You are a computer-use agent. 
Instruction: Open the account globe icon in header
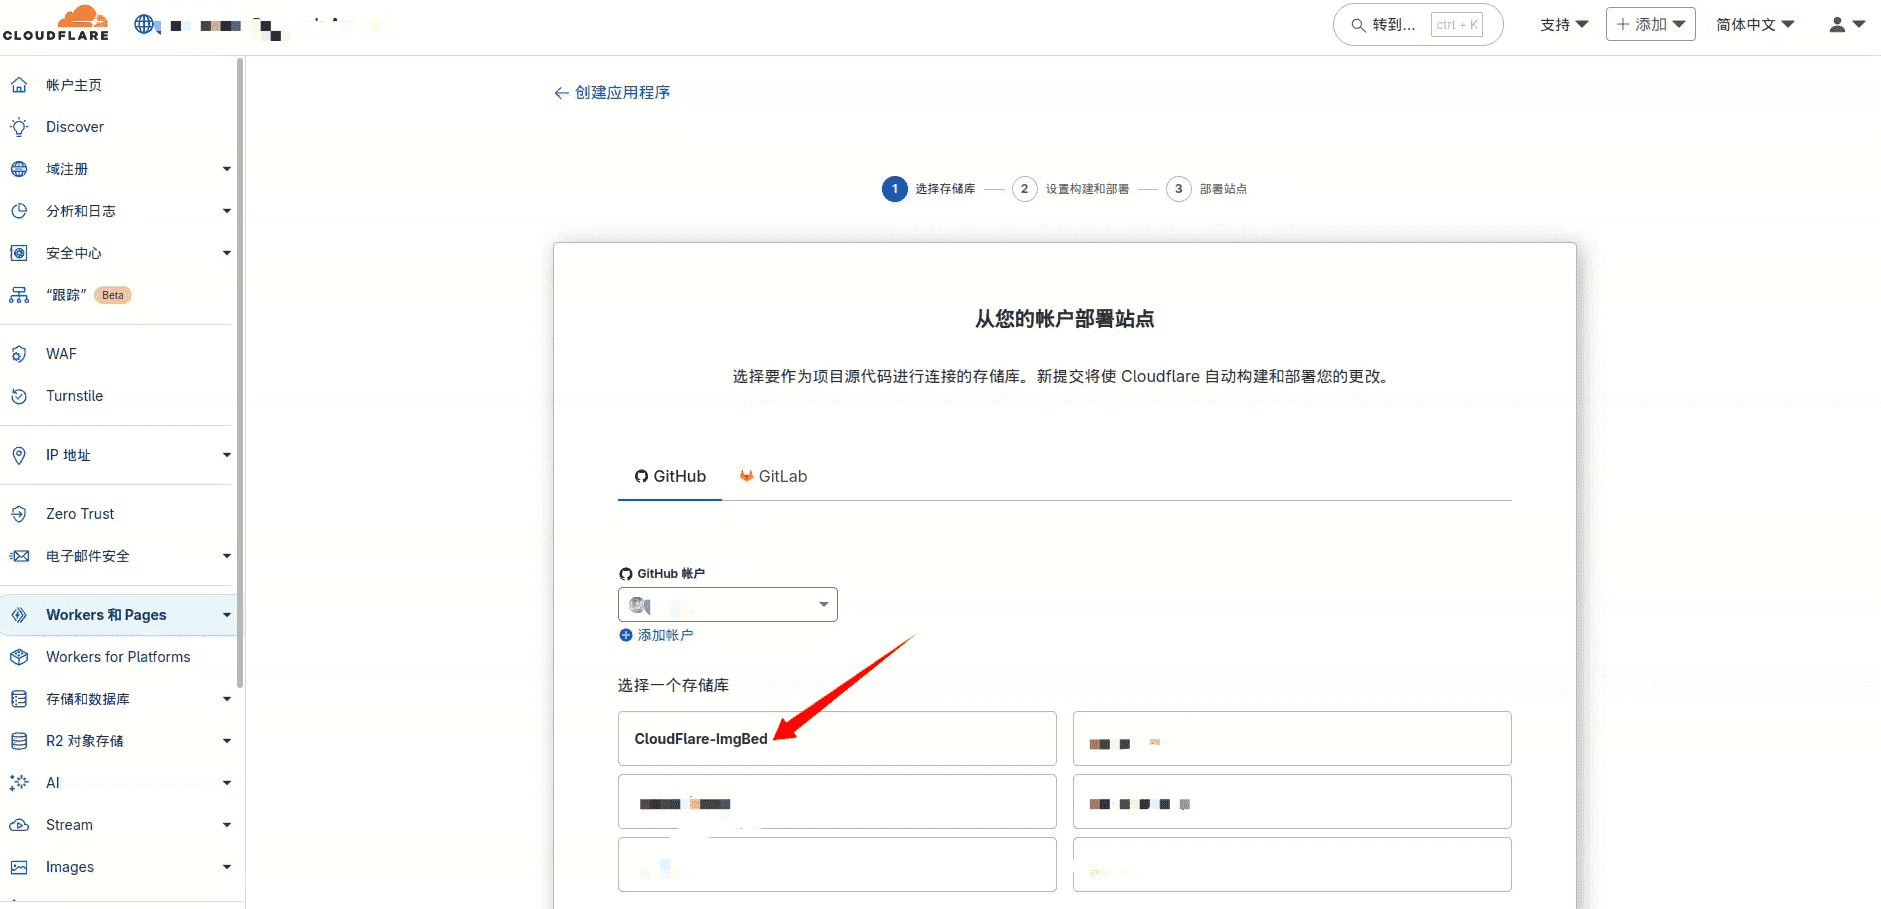(146, 24)
